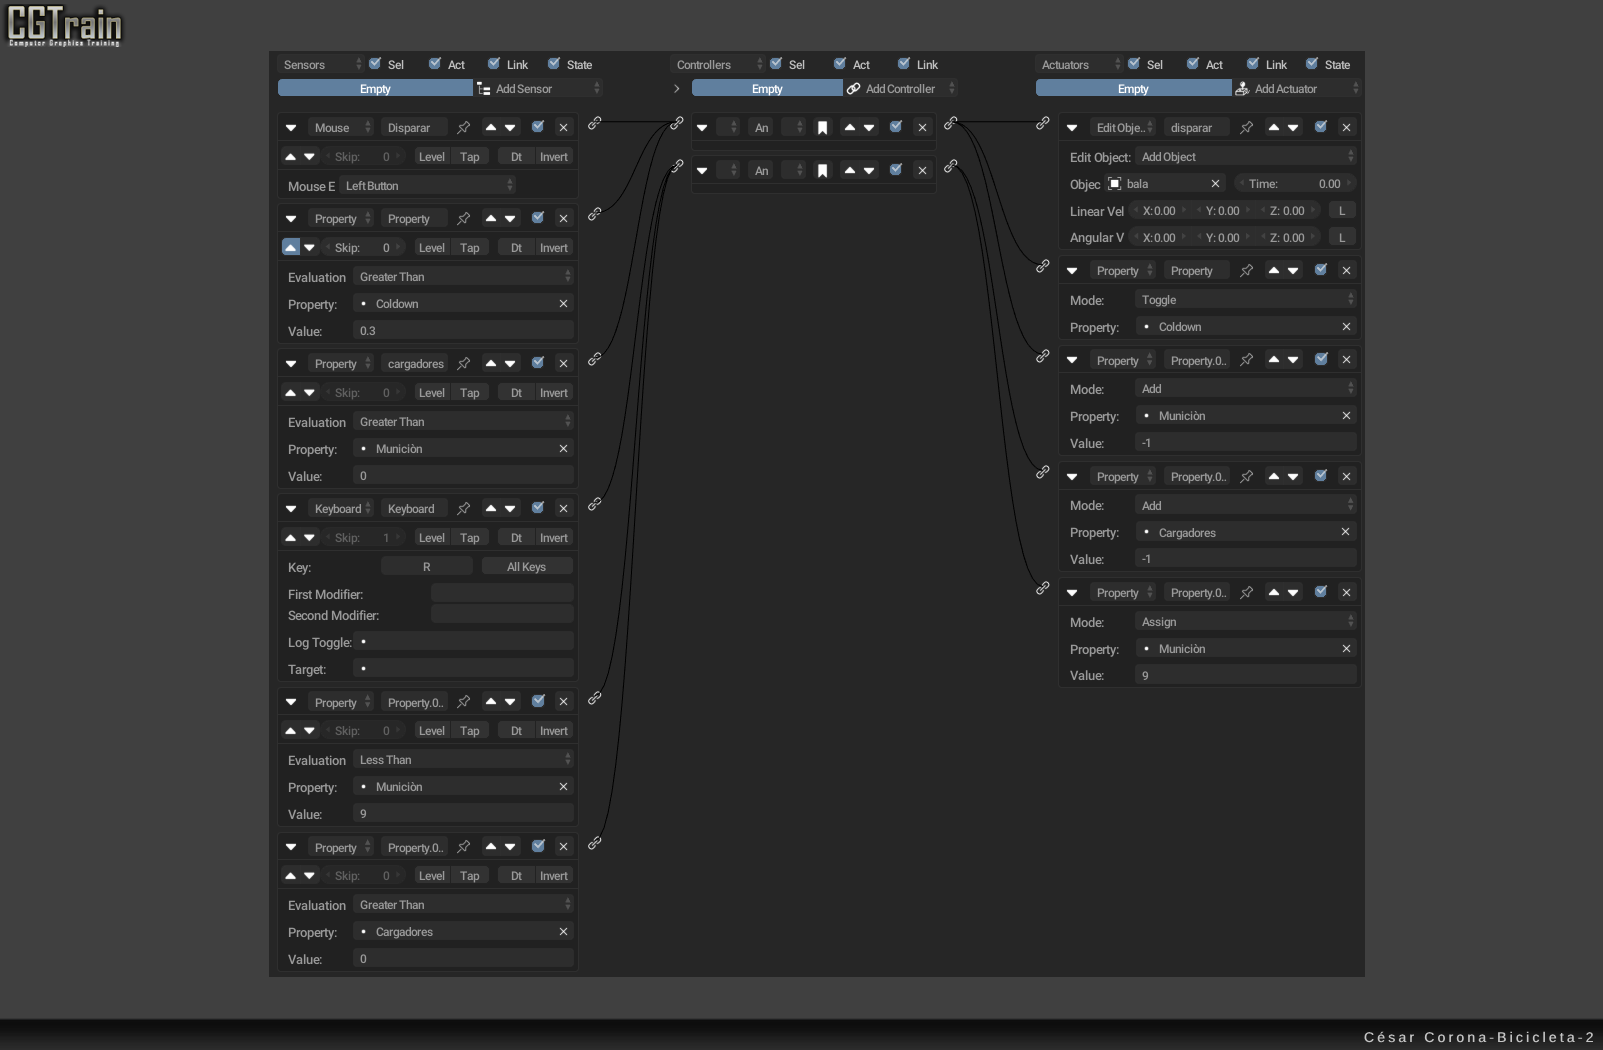
Task: Move second And controller down
Action: click(x=869, y=171)
